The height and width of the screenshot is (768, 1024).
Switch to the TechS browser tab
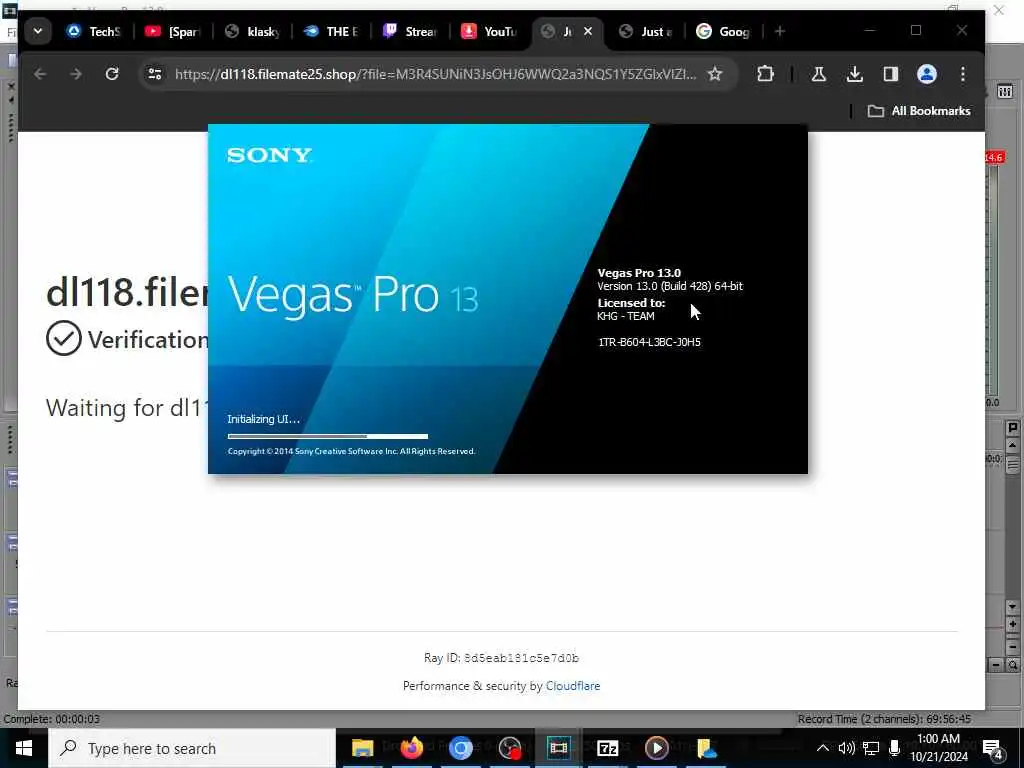click(95, 31)
